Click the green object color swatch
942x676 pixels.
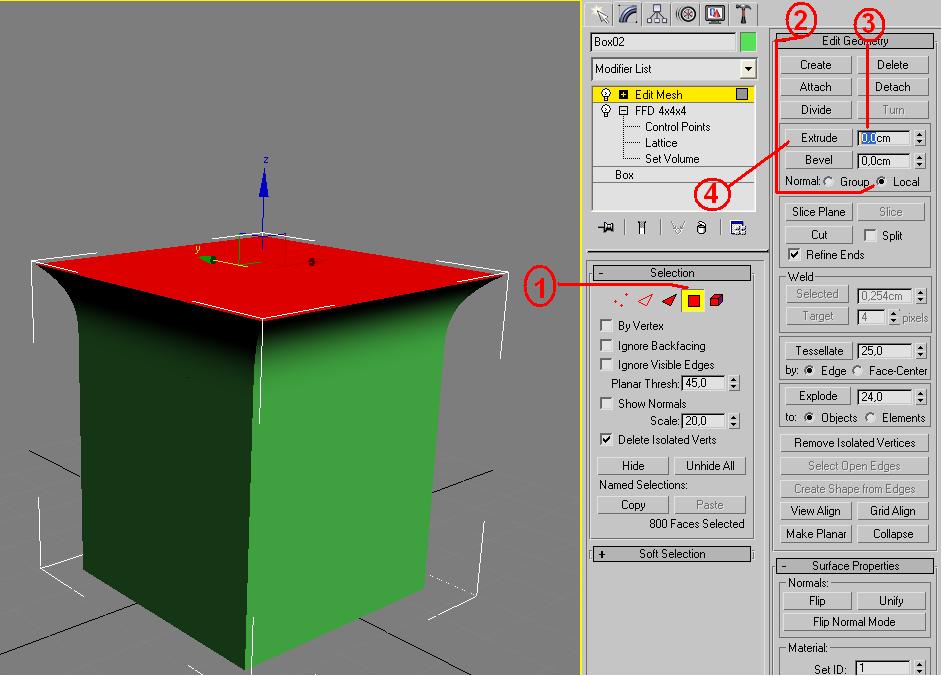[748, 42]
